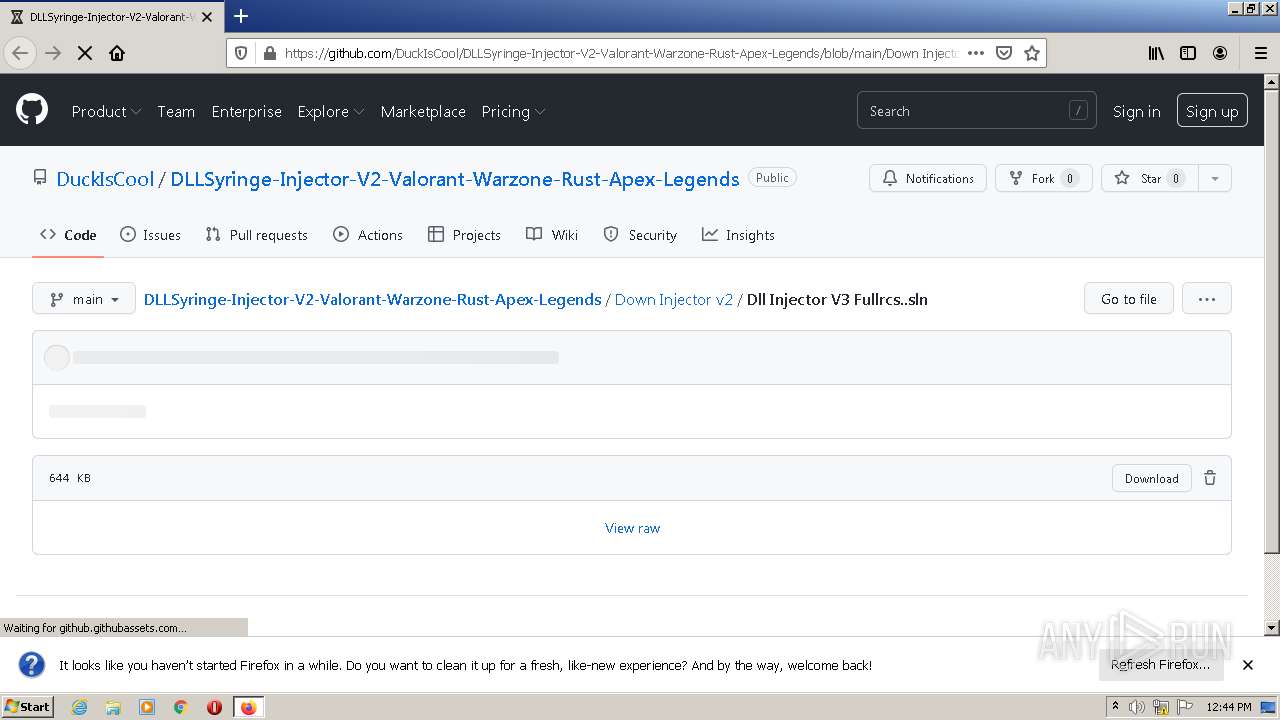This screenshot has width=1280, height=720.
Task: Open the Library icon in Firefox toolbar
Action: click(x=1156, y=53)
